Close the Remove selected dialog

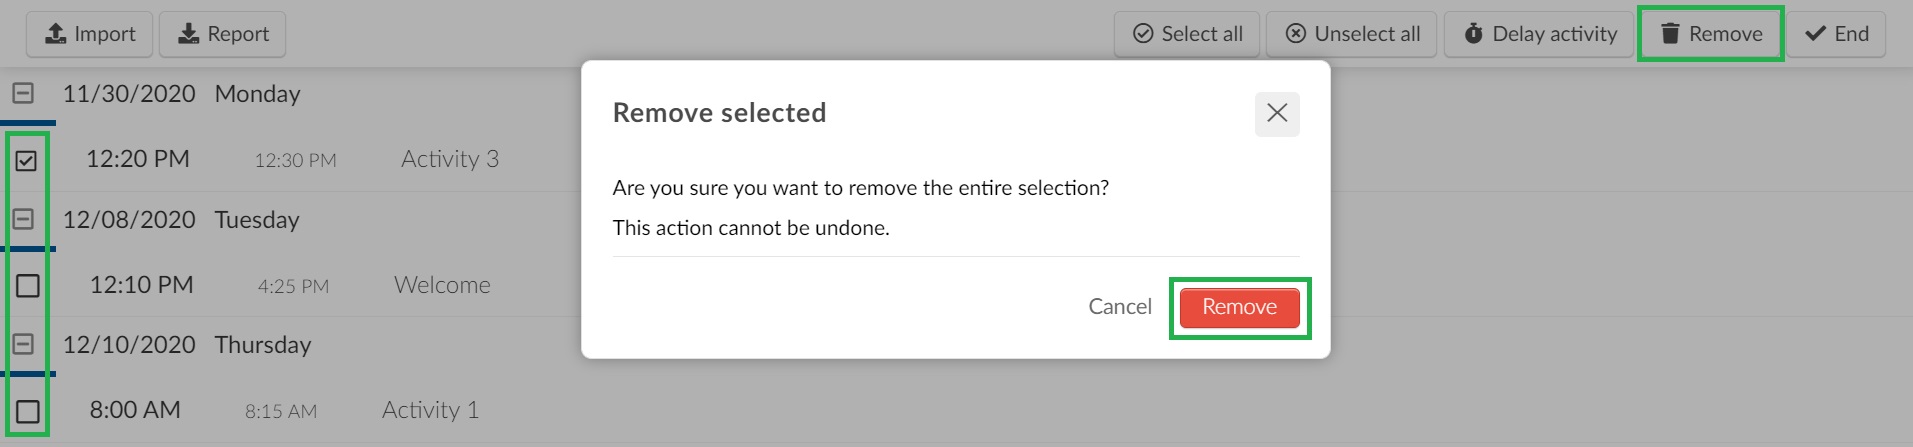[1277, 113]
